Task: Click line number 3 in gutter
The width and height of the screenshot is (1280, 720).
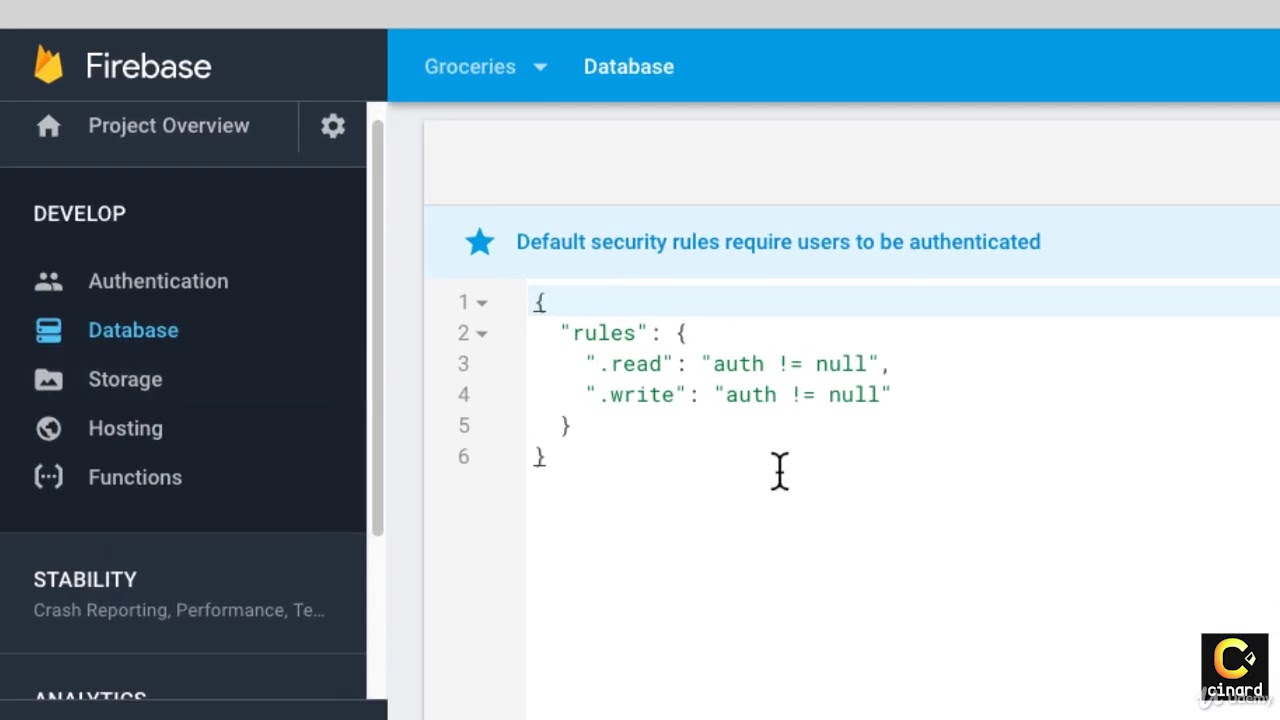Action: 463,364
